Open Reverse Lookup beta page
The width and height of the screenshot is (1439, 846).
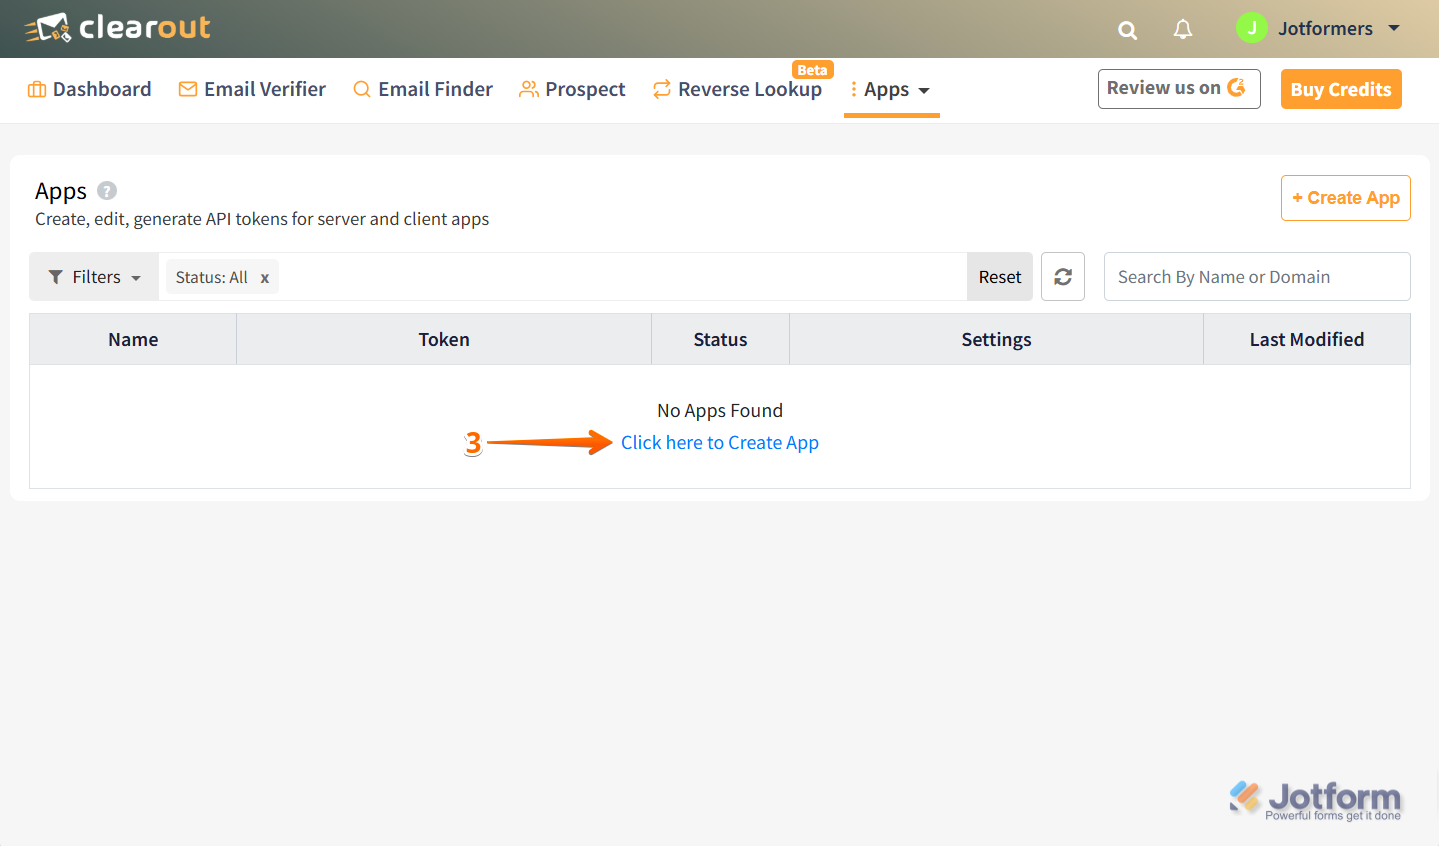pos(738,89)
